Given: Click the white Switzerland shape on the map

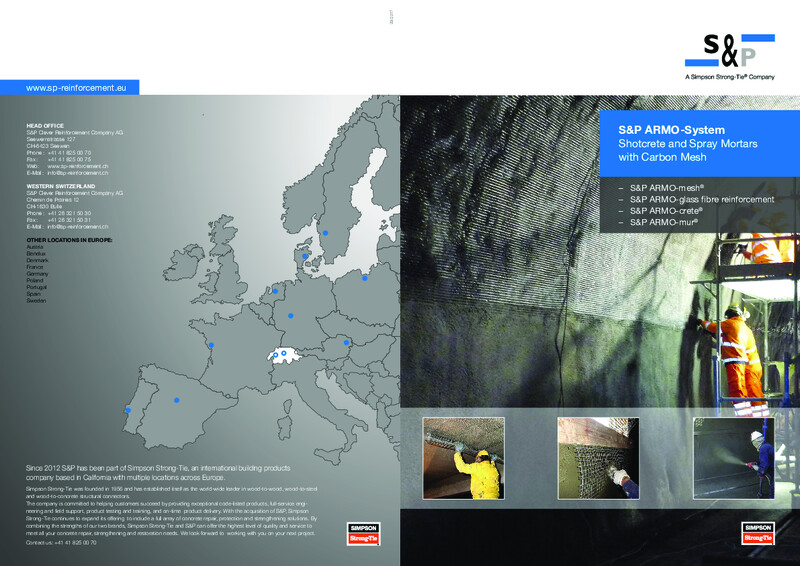Looking at the screenshot, I should 284,355.
